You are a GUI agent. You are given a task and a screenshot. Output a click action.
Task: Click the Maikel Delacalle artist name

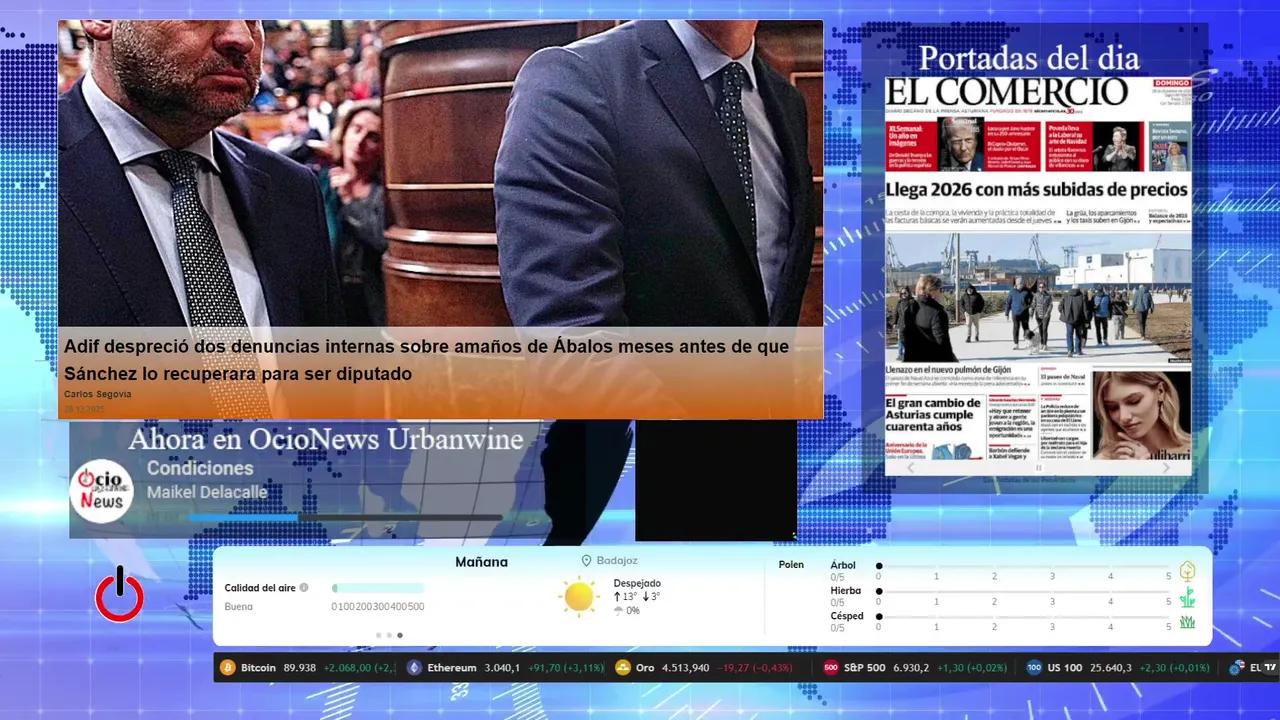(x=207, y=492)
